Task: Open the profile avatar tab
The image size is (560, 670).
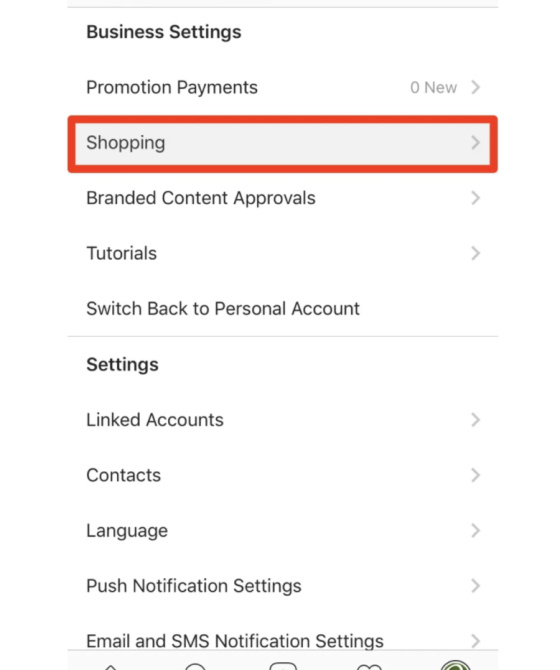Action: (456, 665)
